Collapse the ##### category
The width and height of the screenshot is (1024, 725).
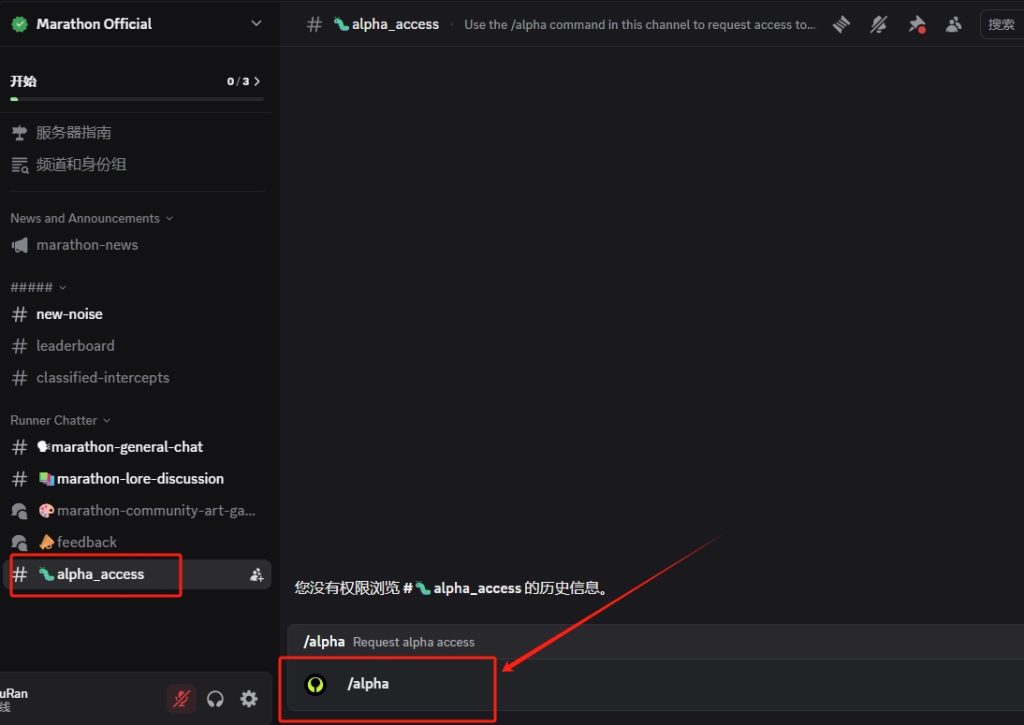[38, 287]
